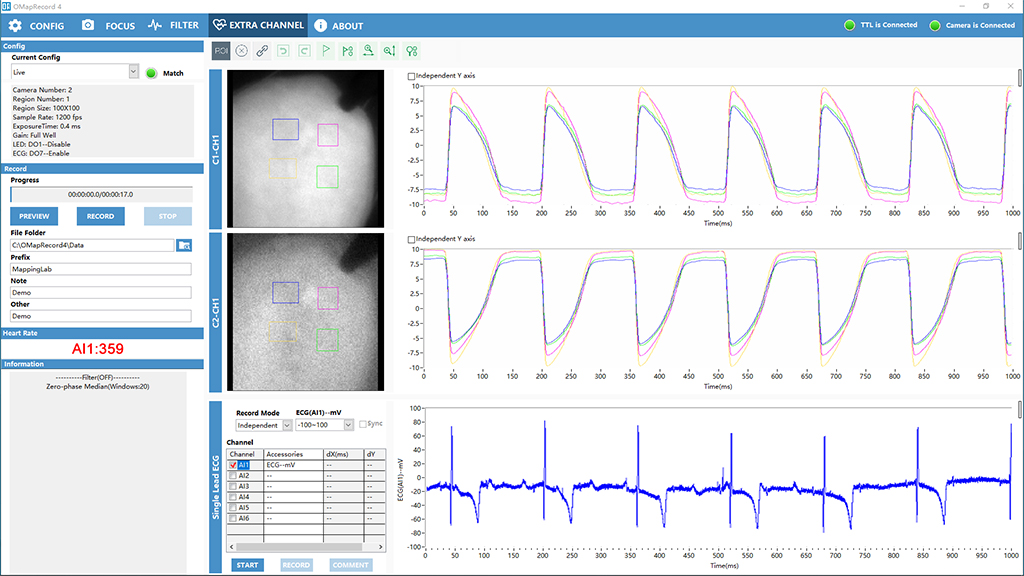Click the circled X clear ROI icon
Screen dimensions: 1024x576
click(x=242, y=51)
